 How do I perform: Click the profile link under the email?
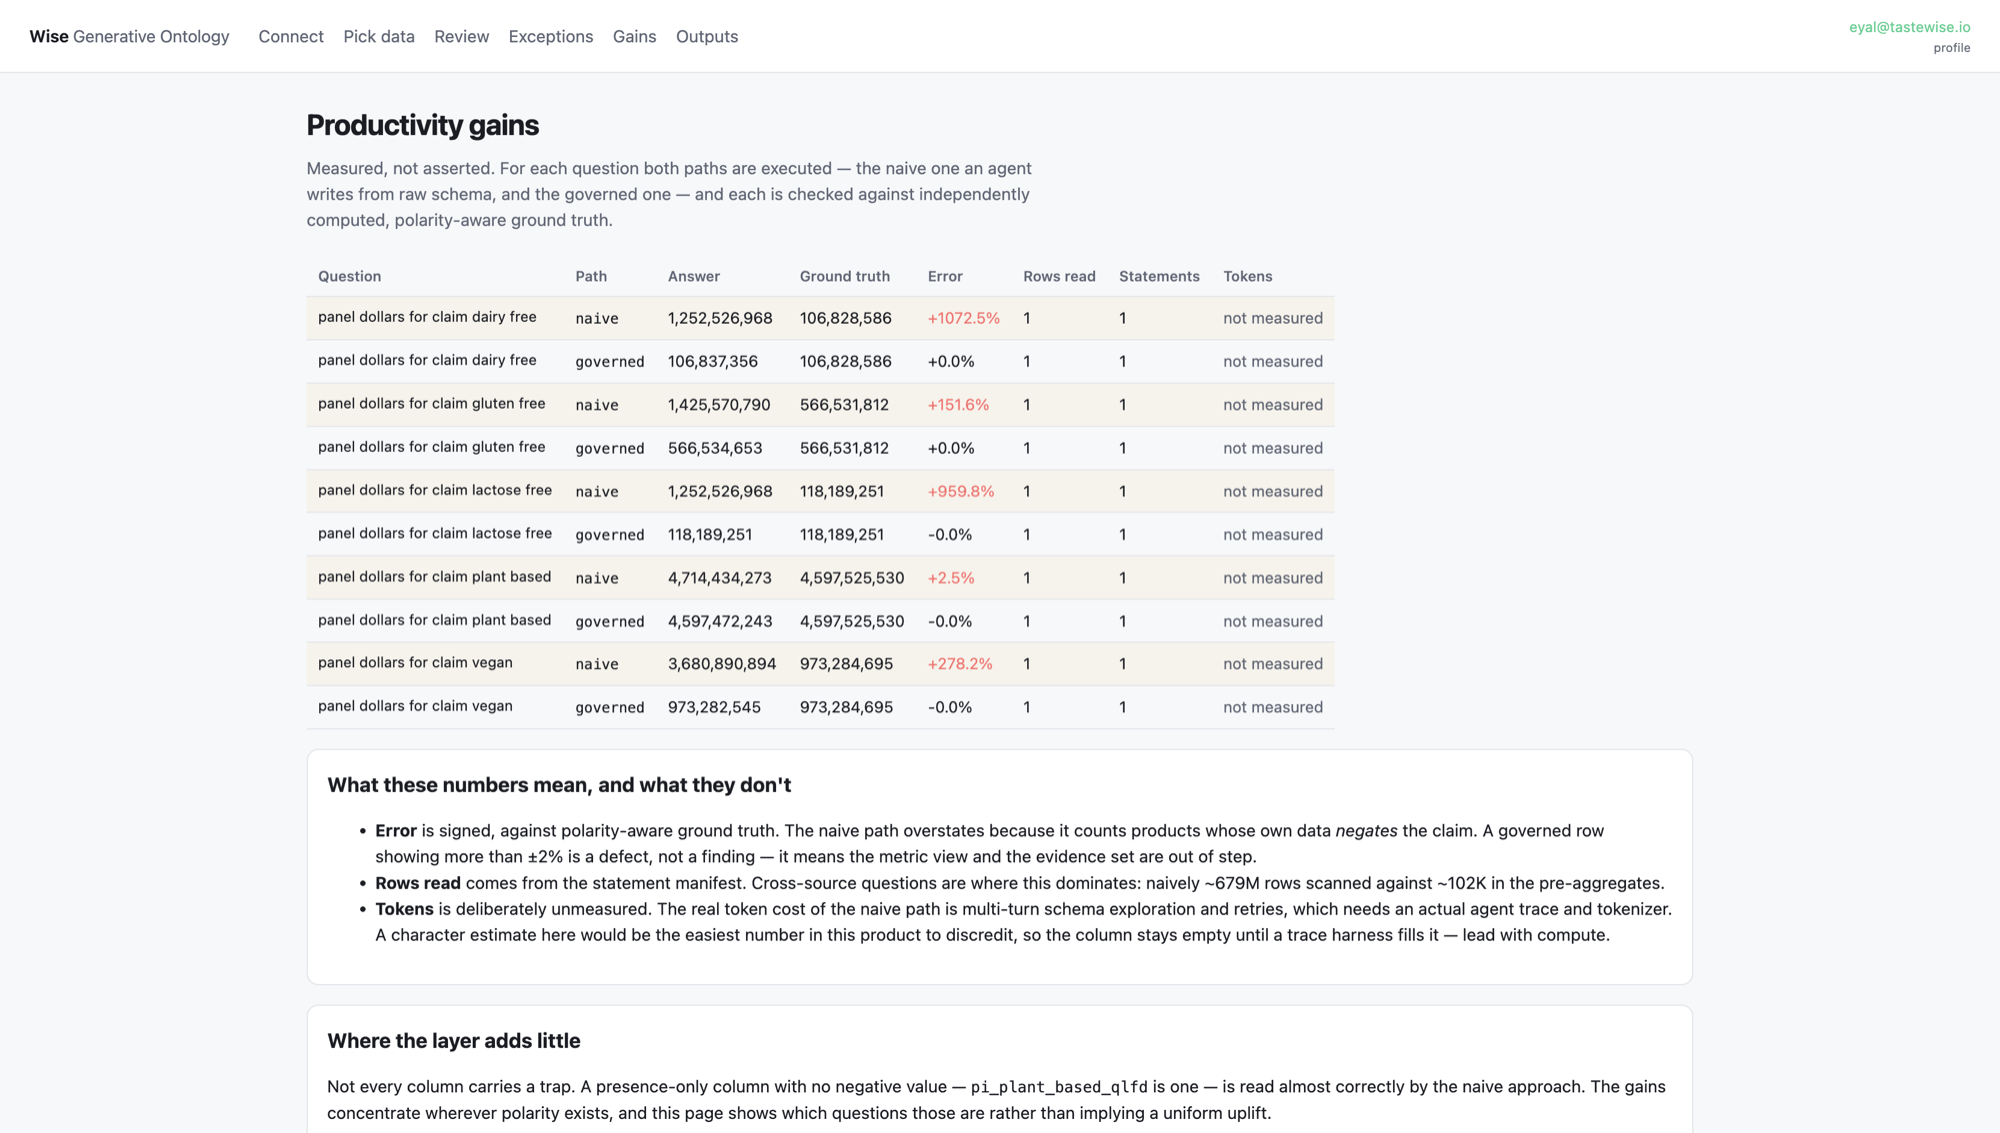point(1951,48)
